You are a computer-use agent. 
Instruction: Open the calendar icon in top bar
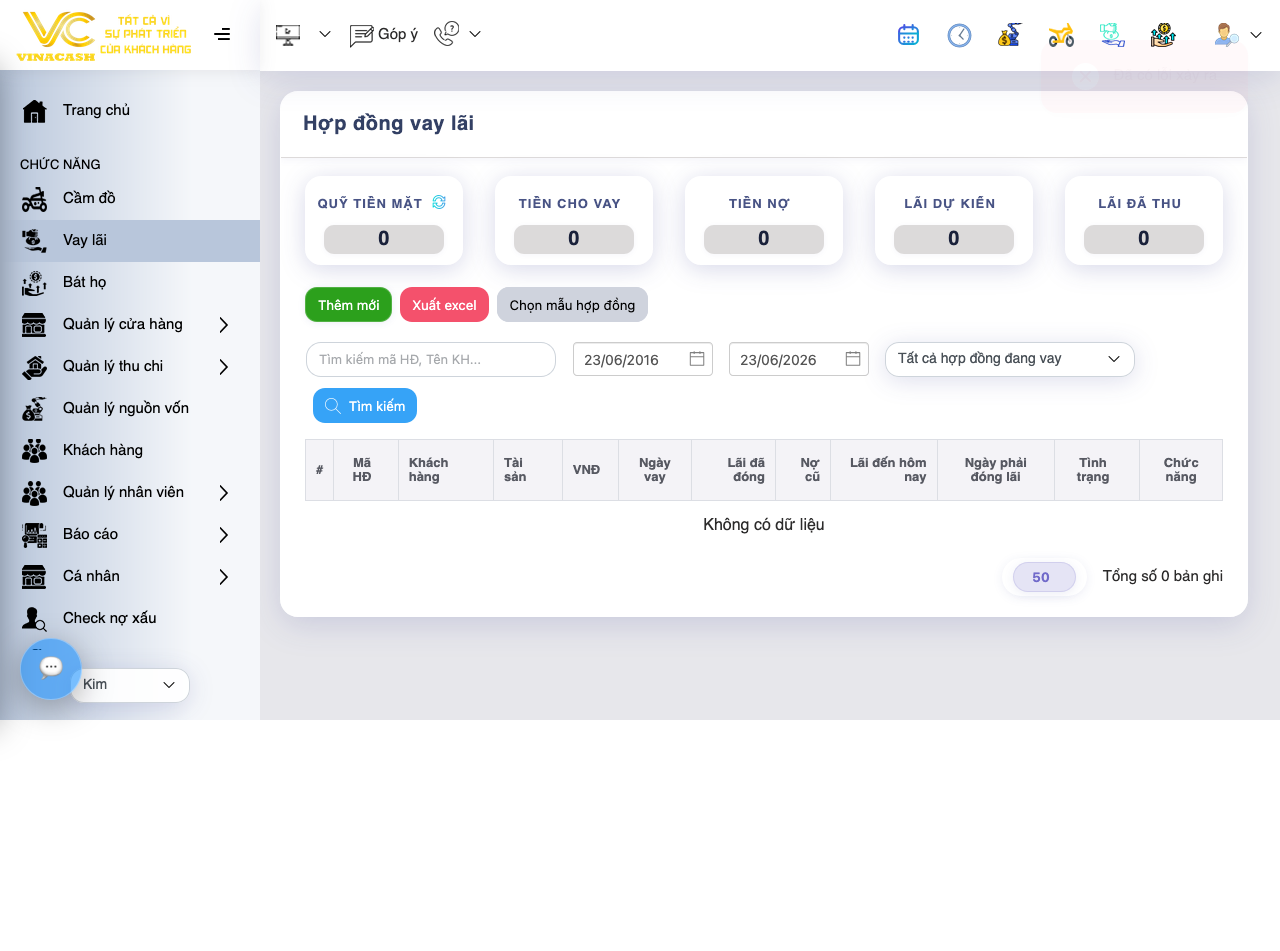pyautogui.click(x=908, y=35)
